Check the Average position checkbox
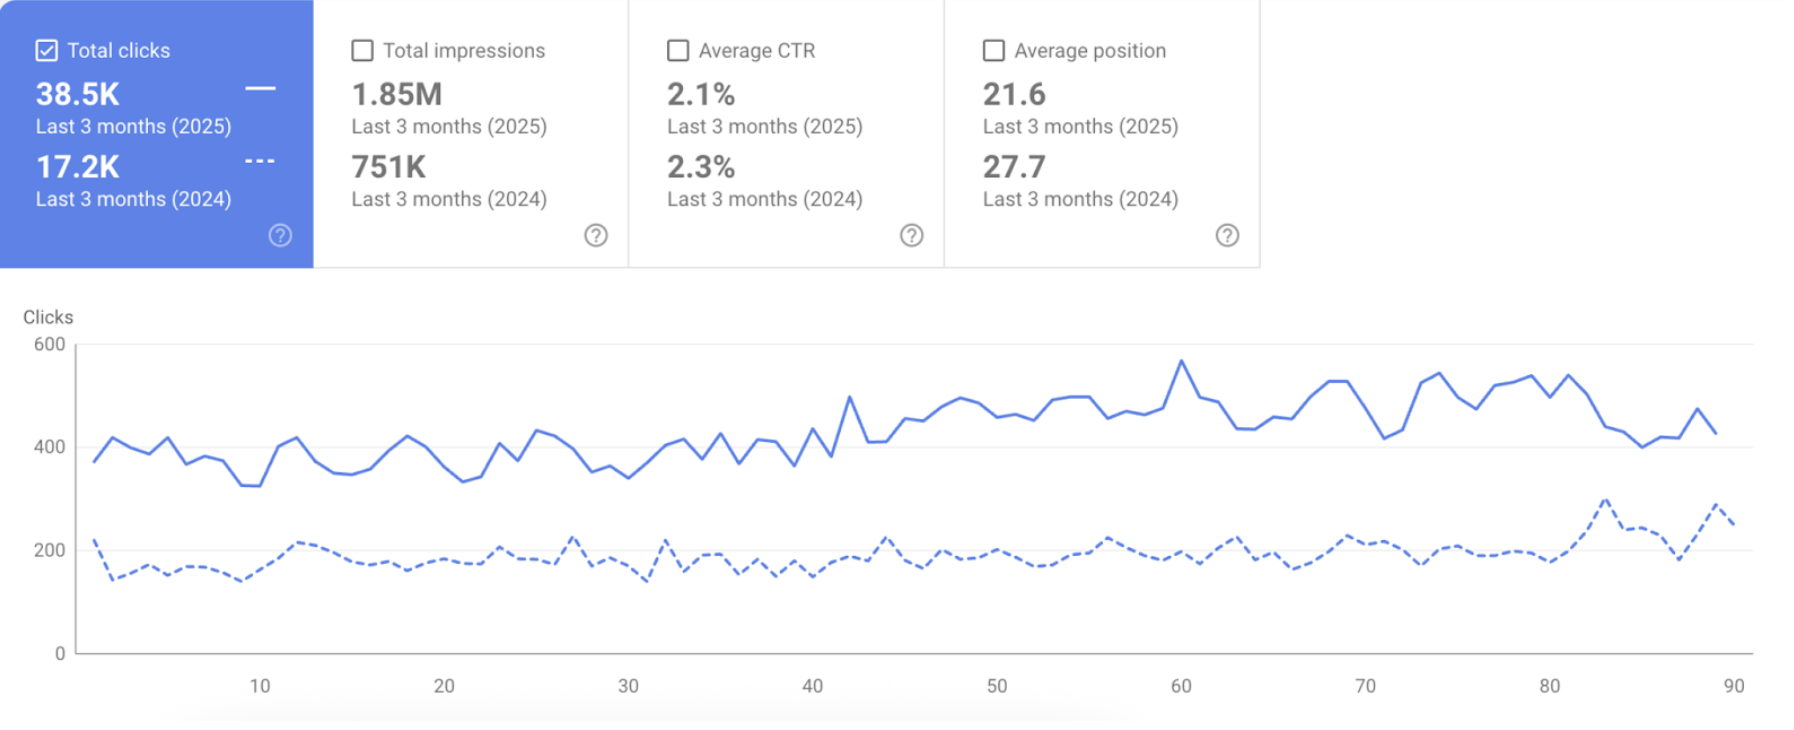The height and width of the screenshot is (730, 1794). (x=994, y=51)
